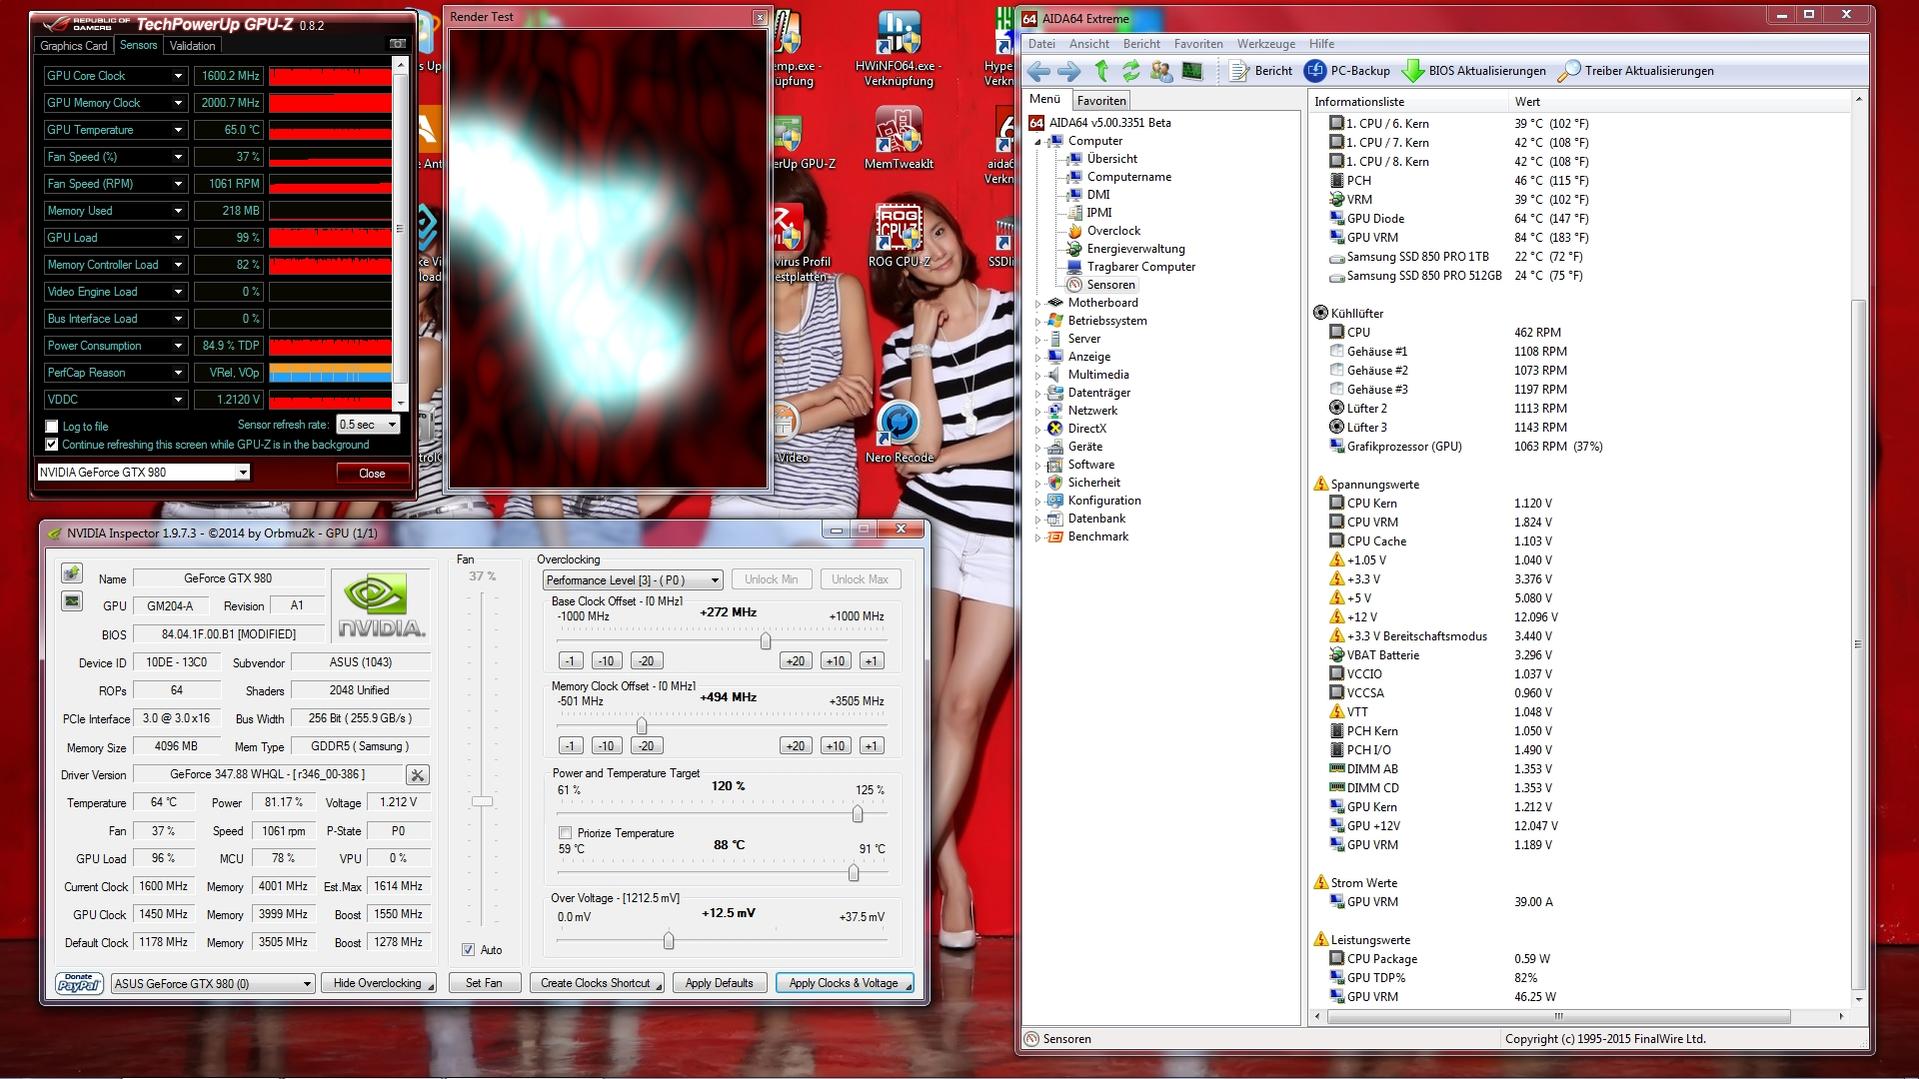Open the GPU Core Clock sensor dropdown

178,76
